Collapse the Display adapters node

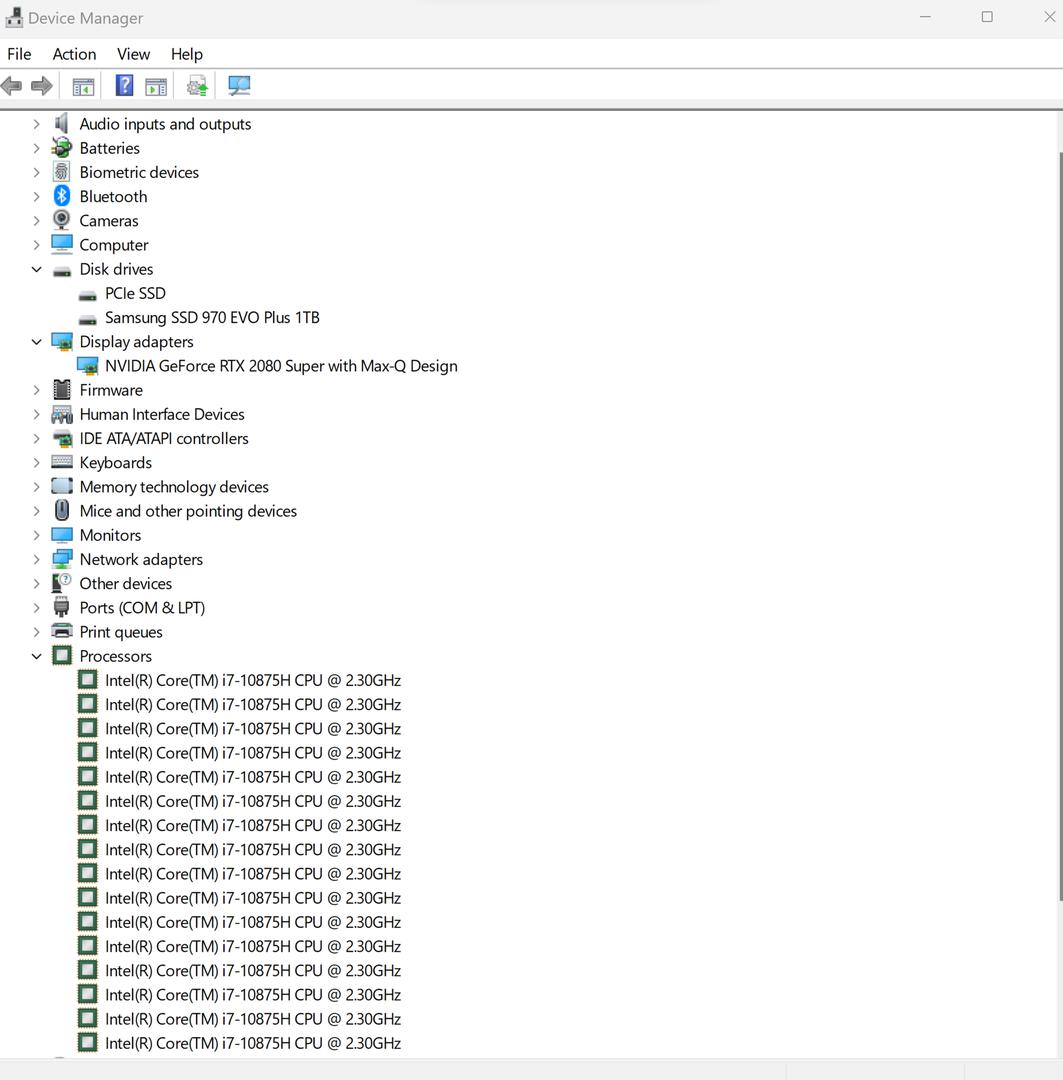pos(37,342)
